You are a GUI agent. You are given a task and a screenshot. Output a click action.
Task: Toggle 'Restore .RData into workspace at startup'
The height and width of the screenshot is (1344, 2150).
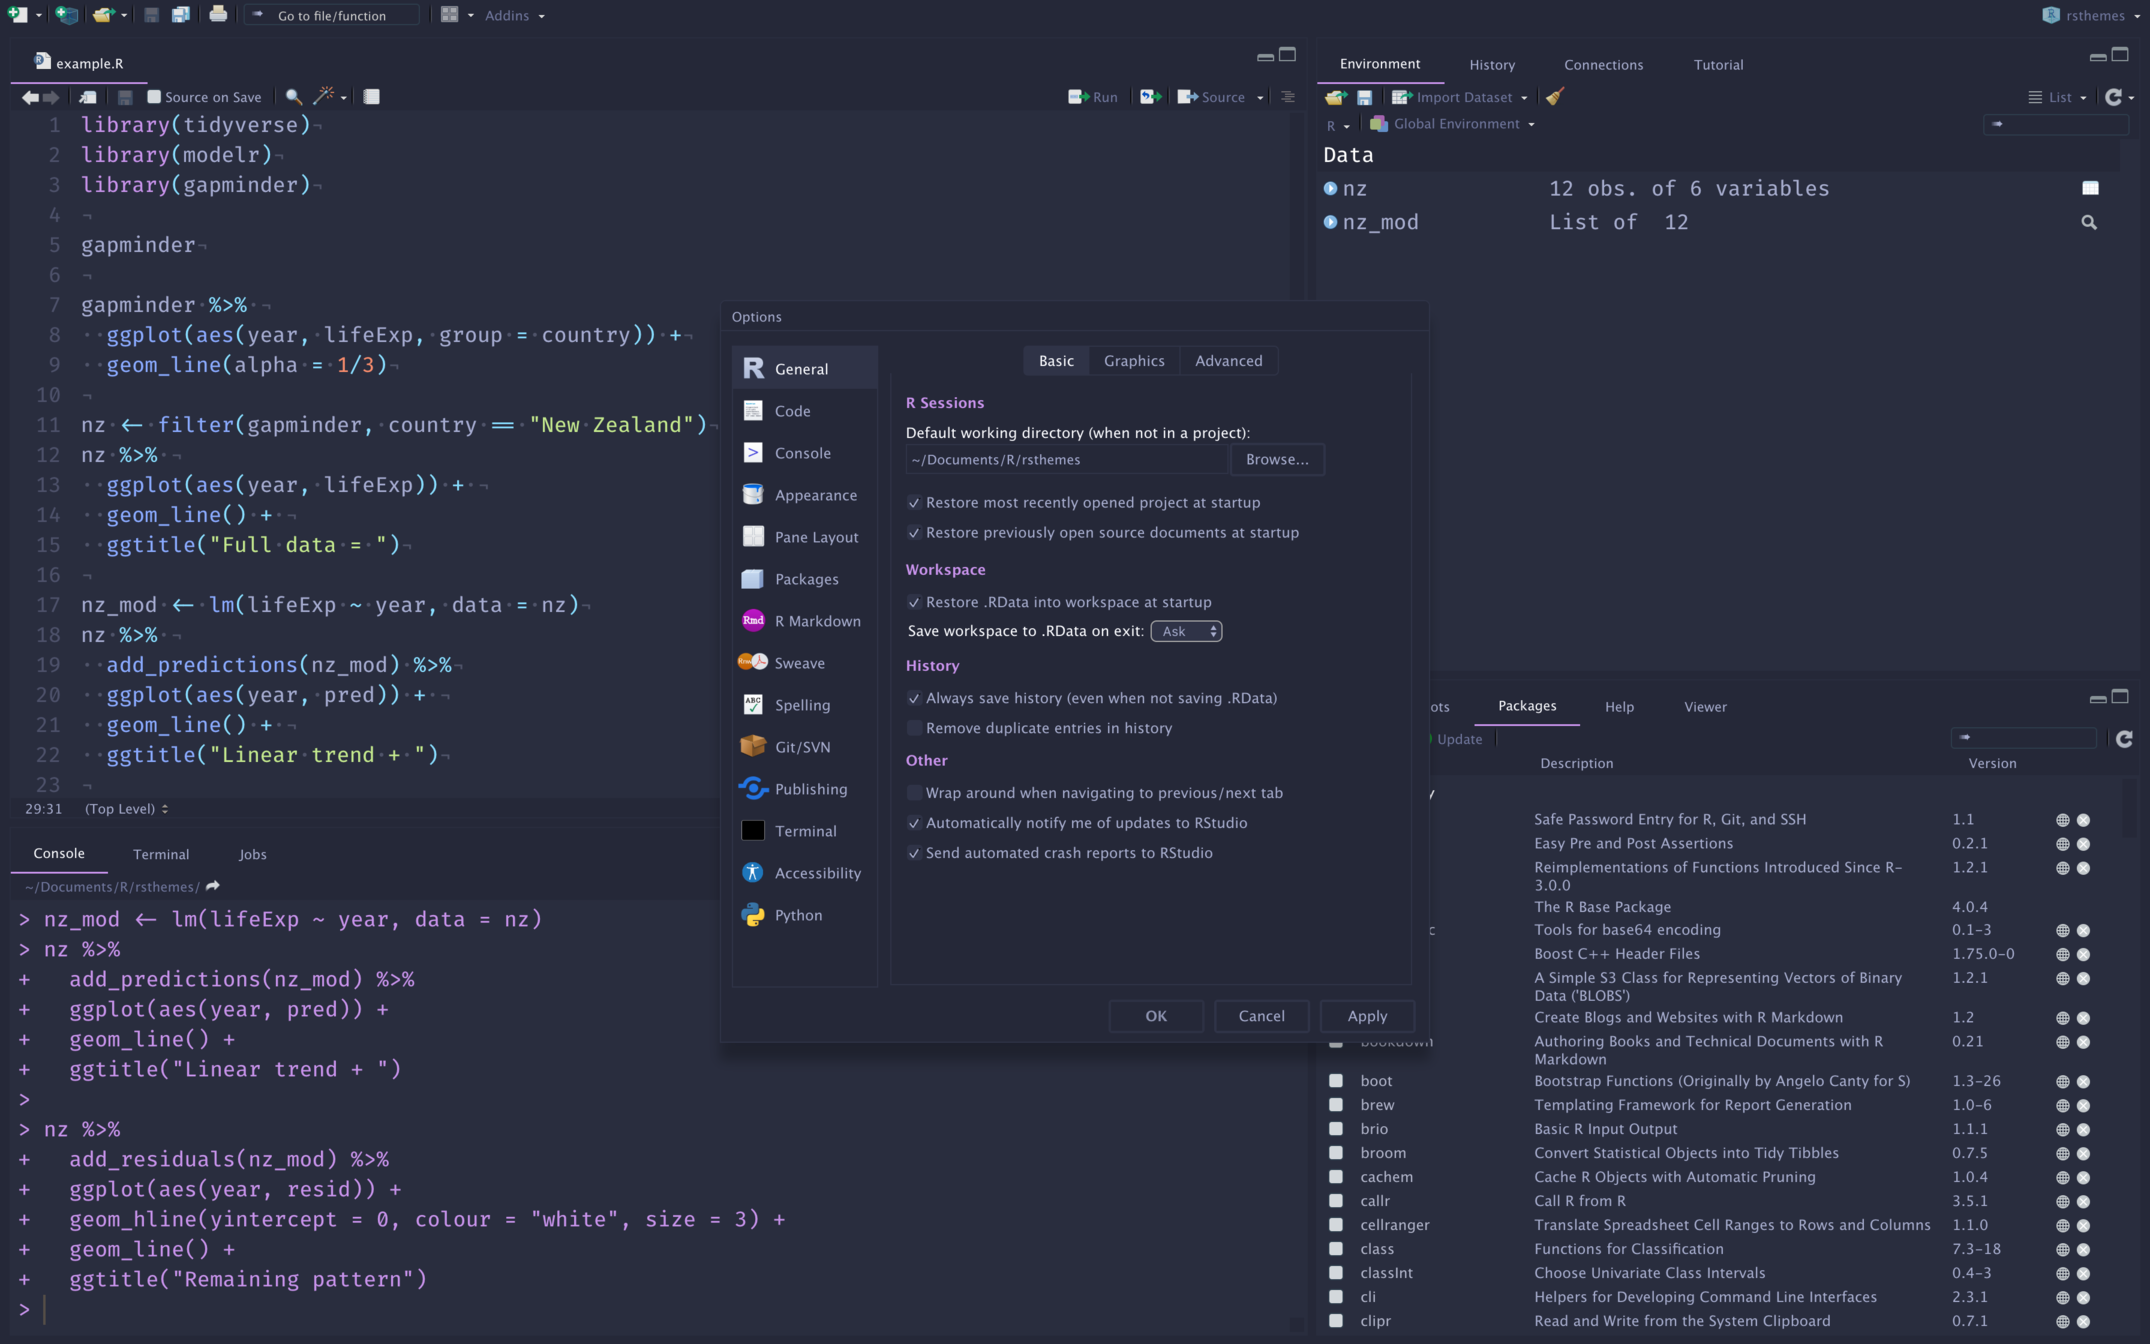coord(913,601)
